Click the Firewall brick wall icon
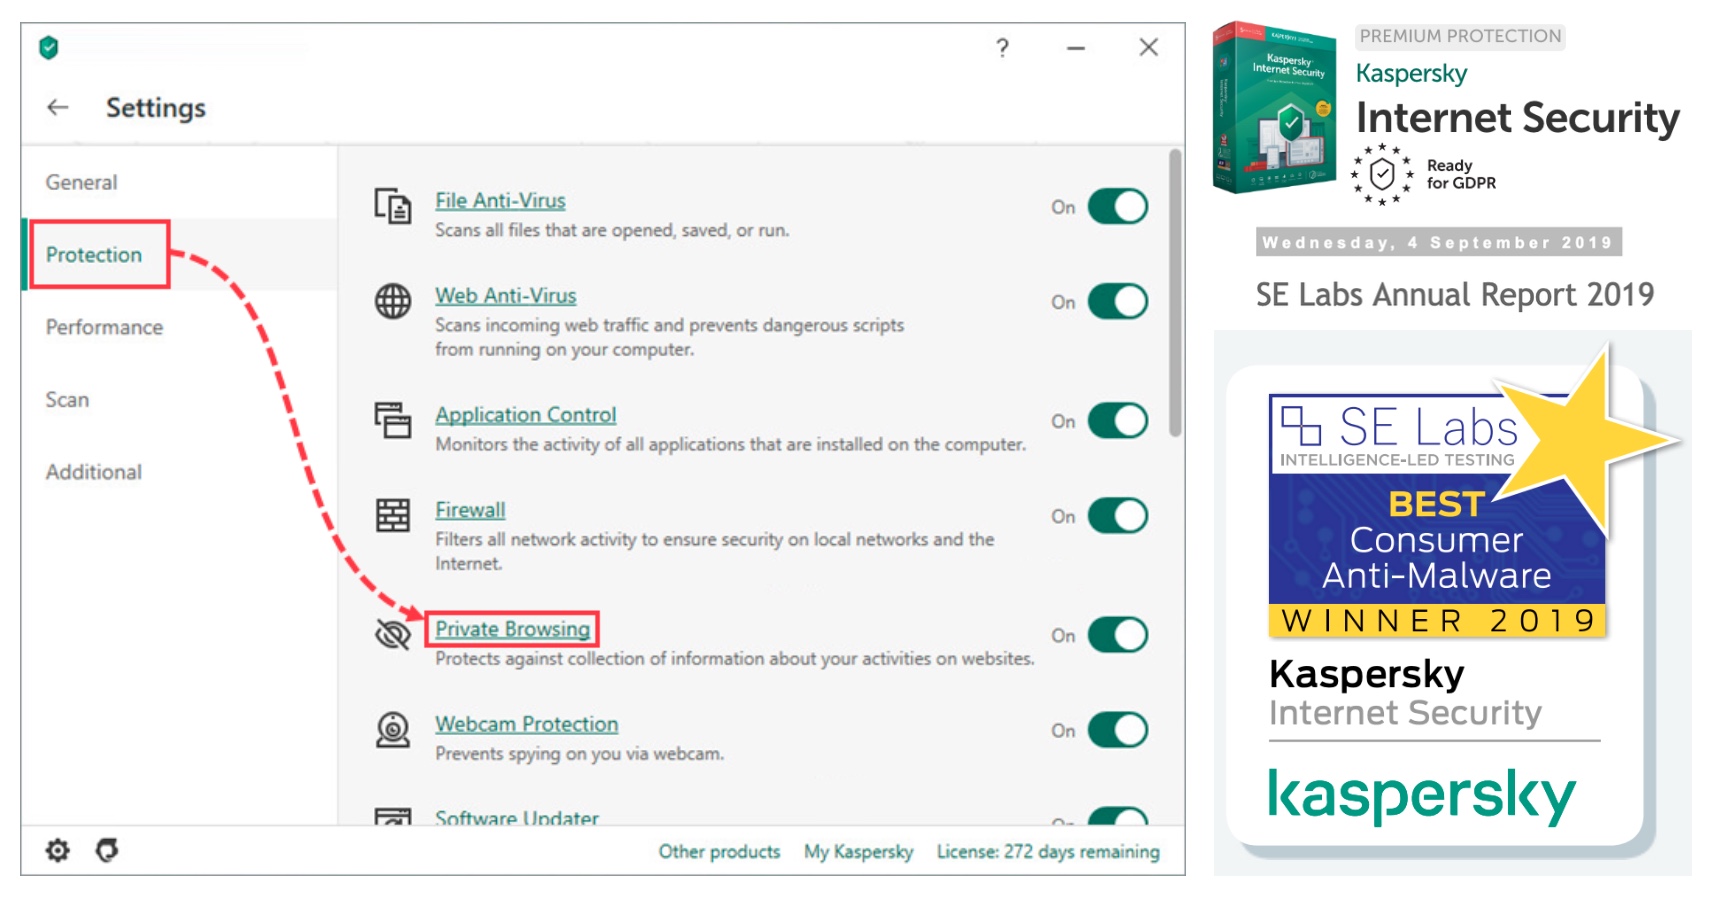Image resolution: width=1714 pixels, height=898 pixels. [x=393, y=515]
